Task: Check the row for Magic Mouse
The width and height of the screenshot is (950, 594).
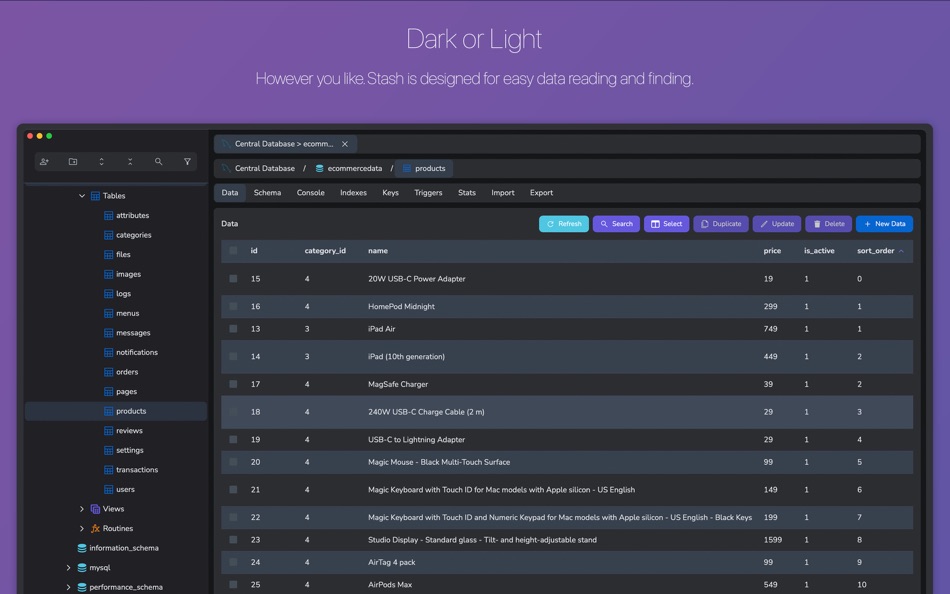Action: tap(233, 462)
